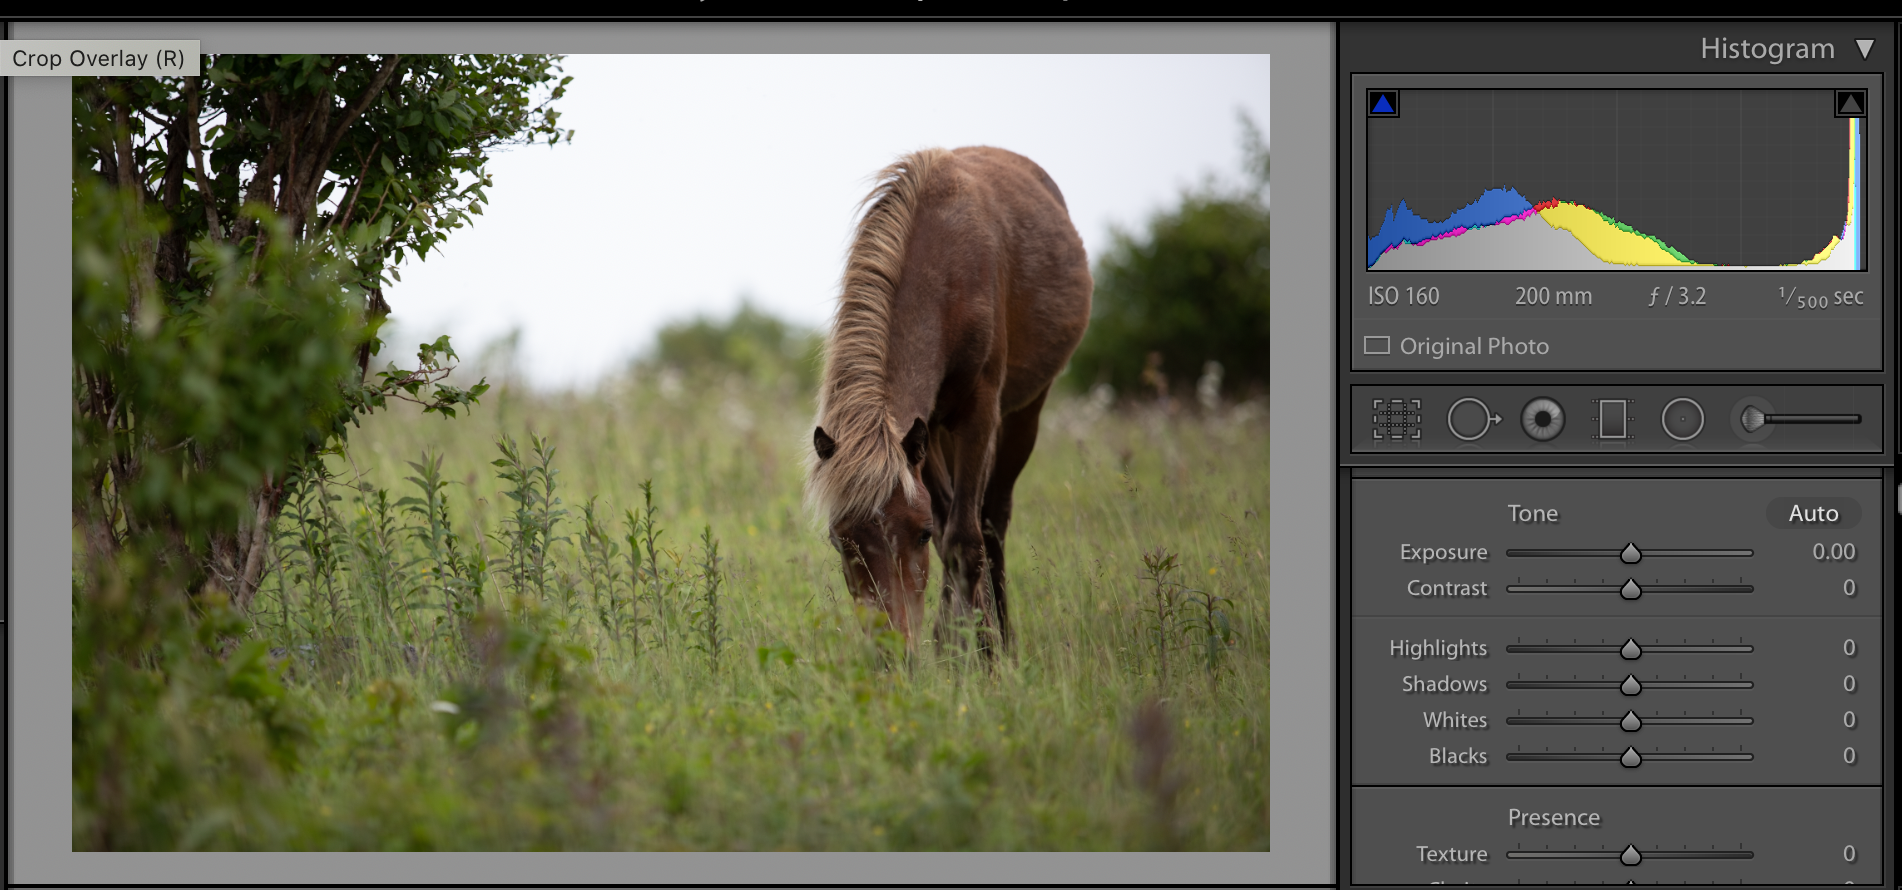Viewport: 1902px width, 890px height.
Task: Enable the Original Photo checkbox
Action: pyautogui.click(x=1377, y=346)
